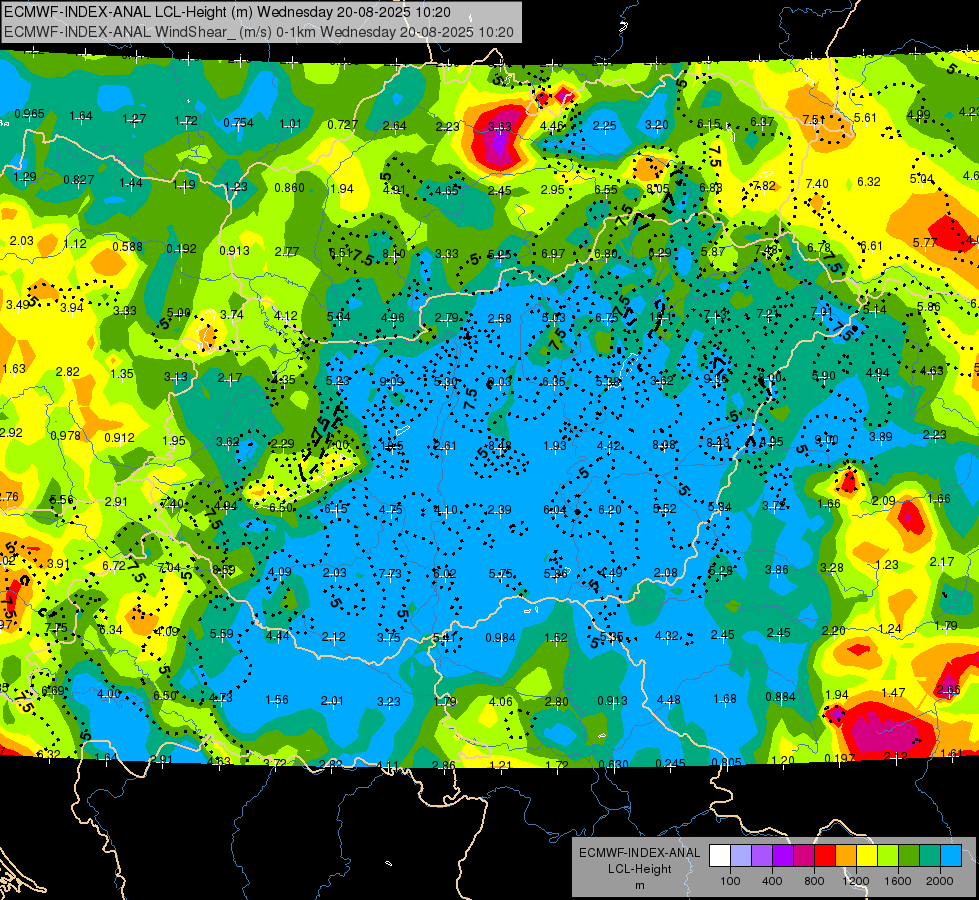Click the WindShear 0-1km title line at top
The image size is (979, 900).
258,32
